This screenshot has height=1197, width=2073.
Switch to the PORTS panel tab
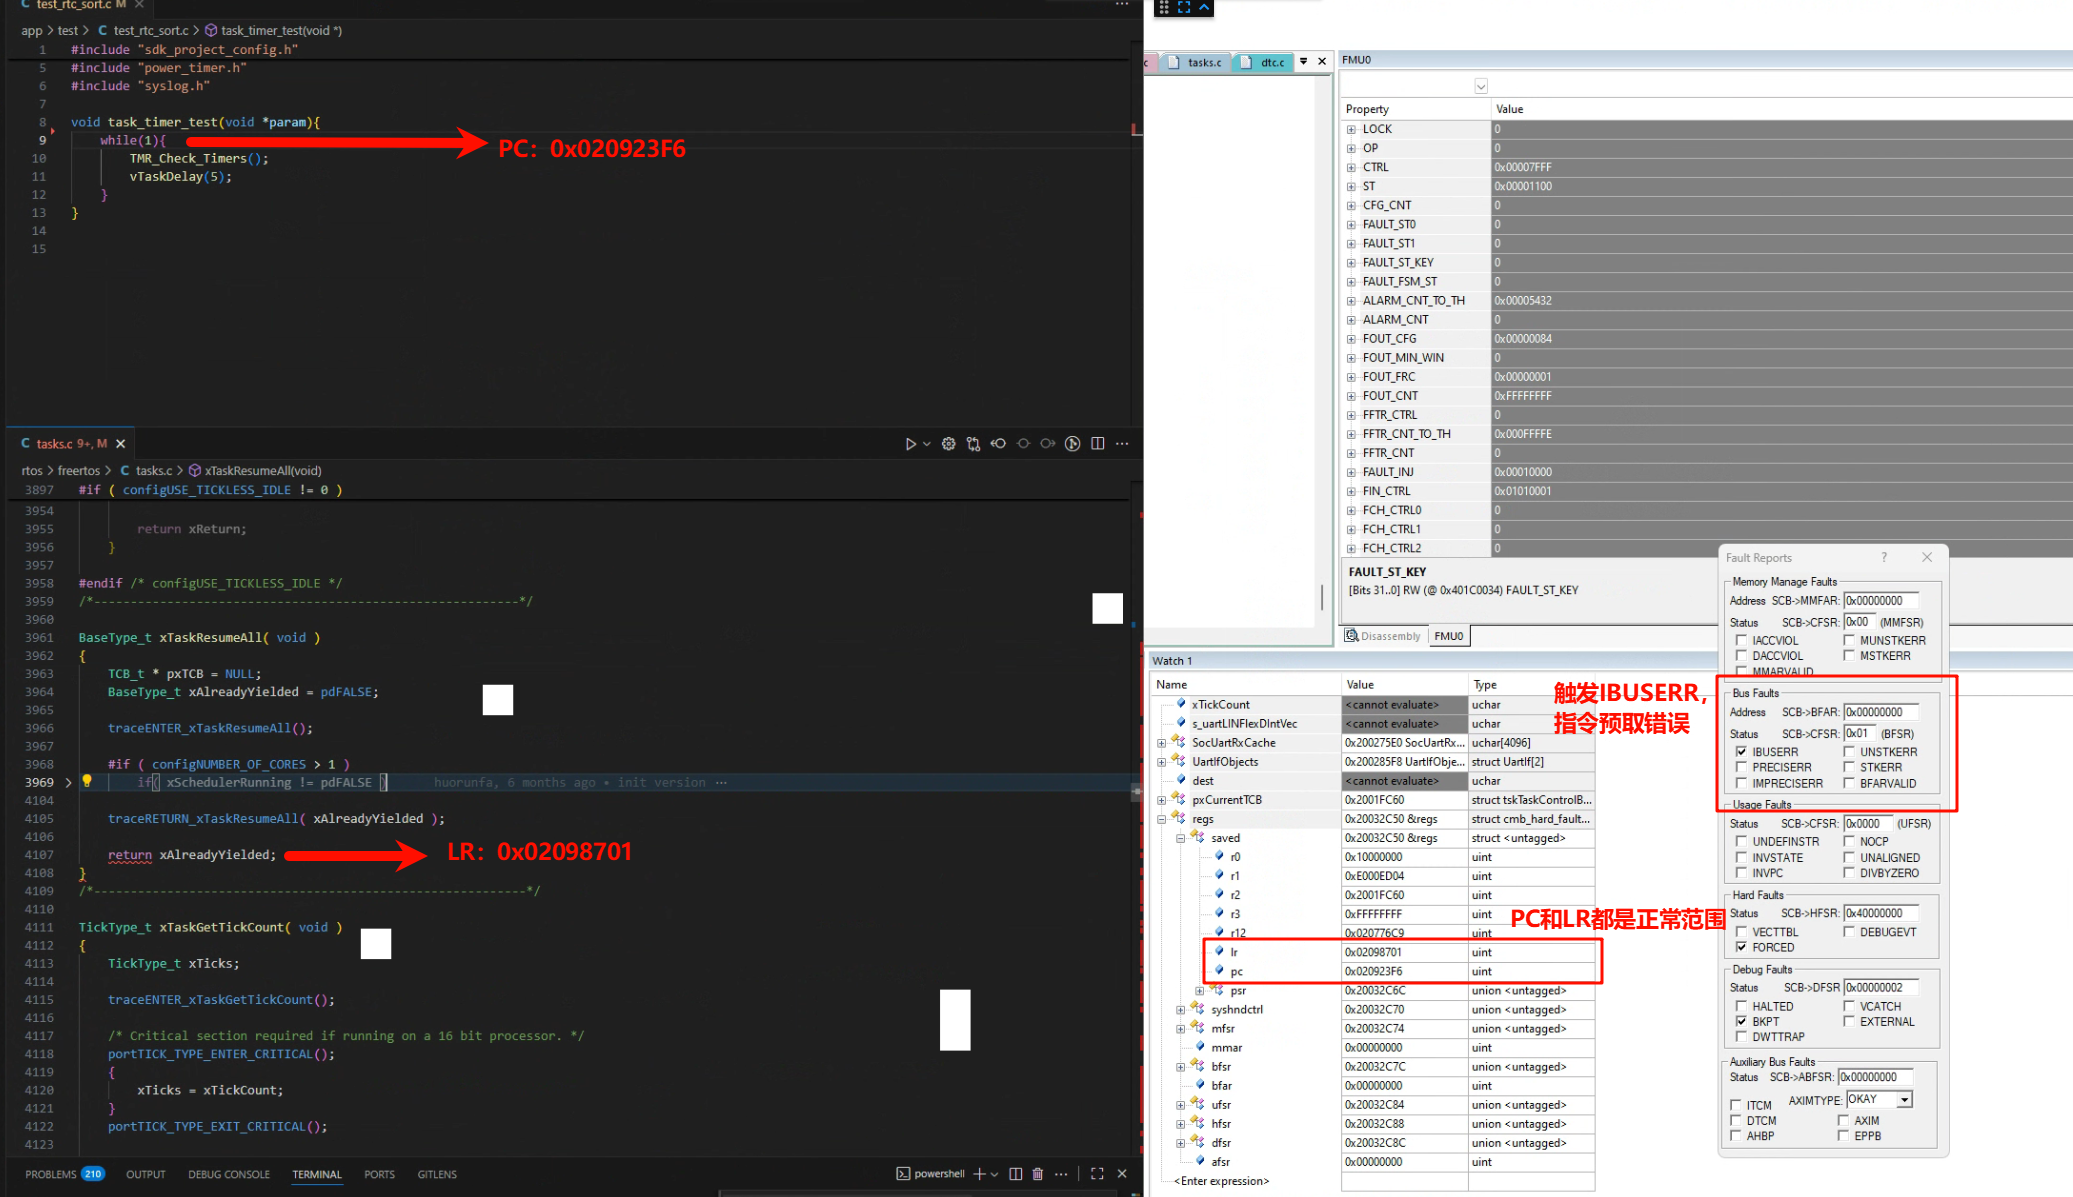tap(379, 1174)
